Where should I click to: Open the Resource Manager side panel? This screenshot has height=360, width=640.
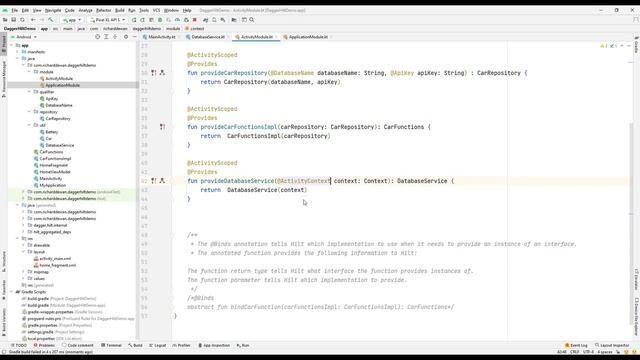click(x=4, y=79)
